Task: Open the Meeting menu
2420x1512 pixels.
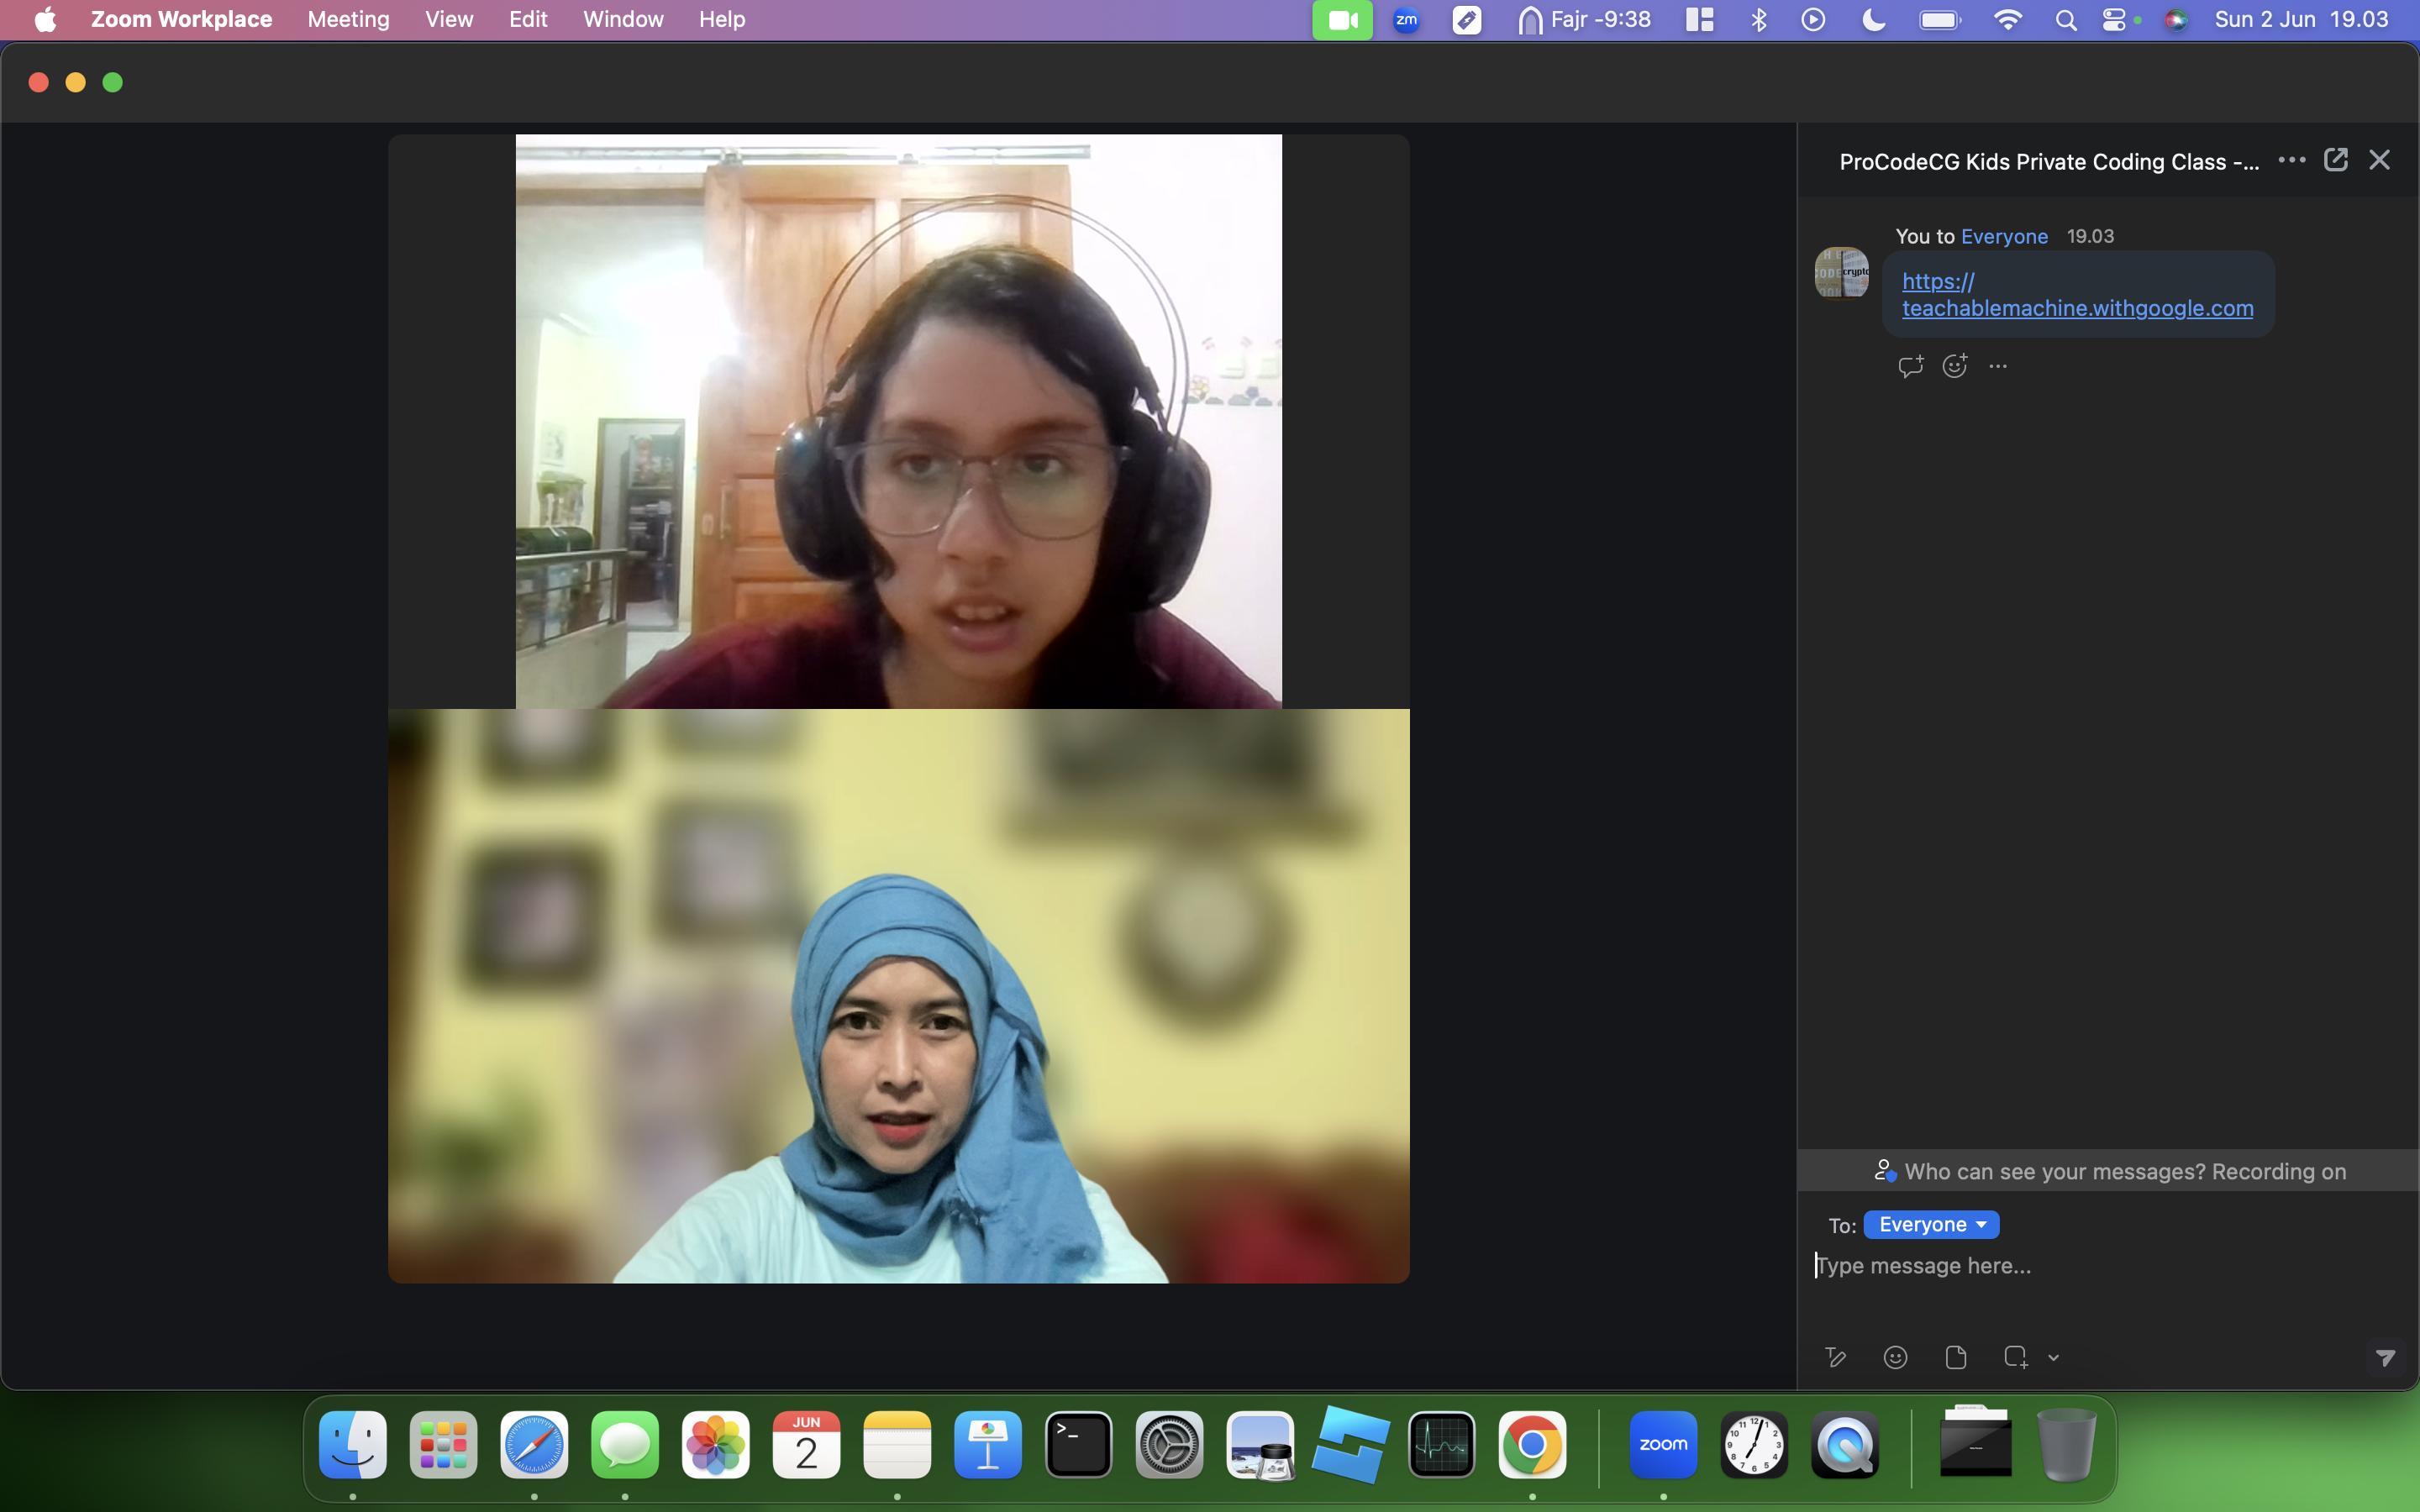Action: click(x=348, y=19)
